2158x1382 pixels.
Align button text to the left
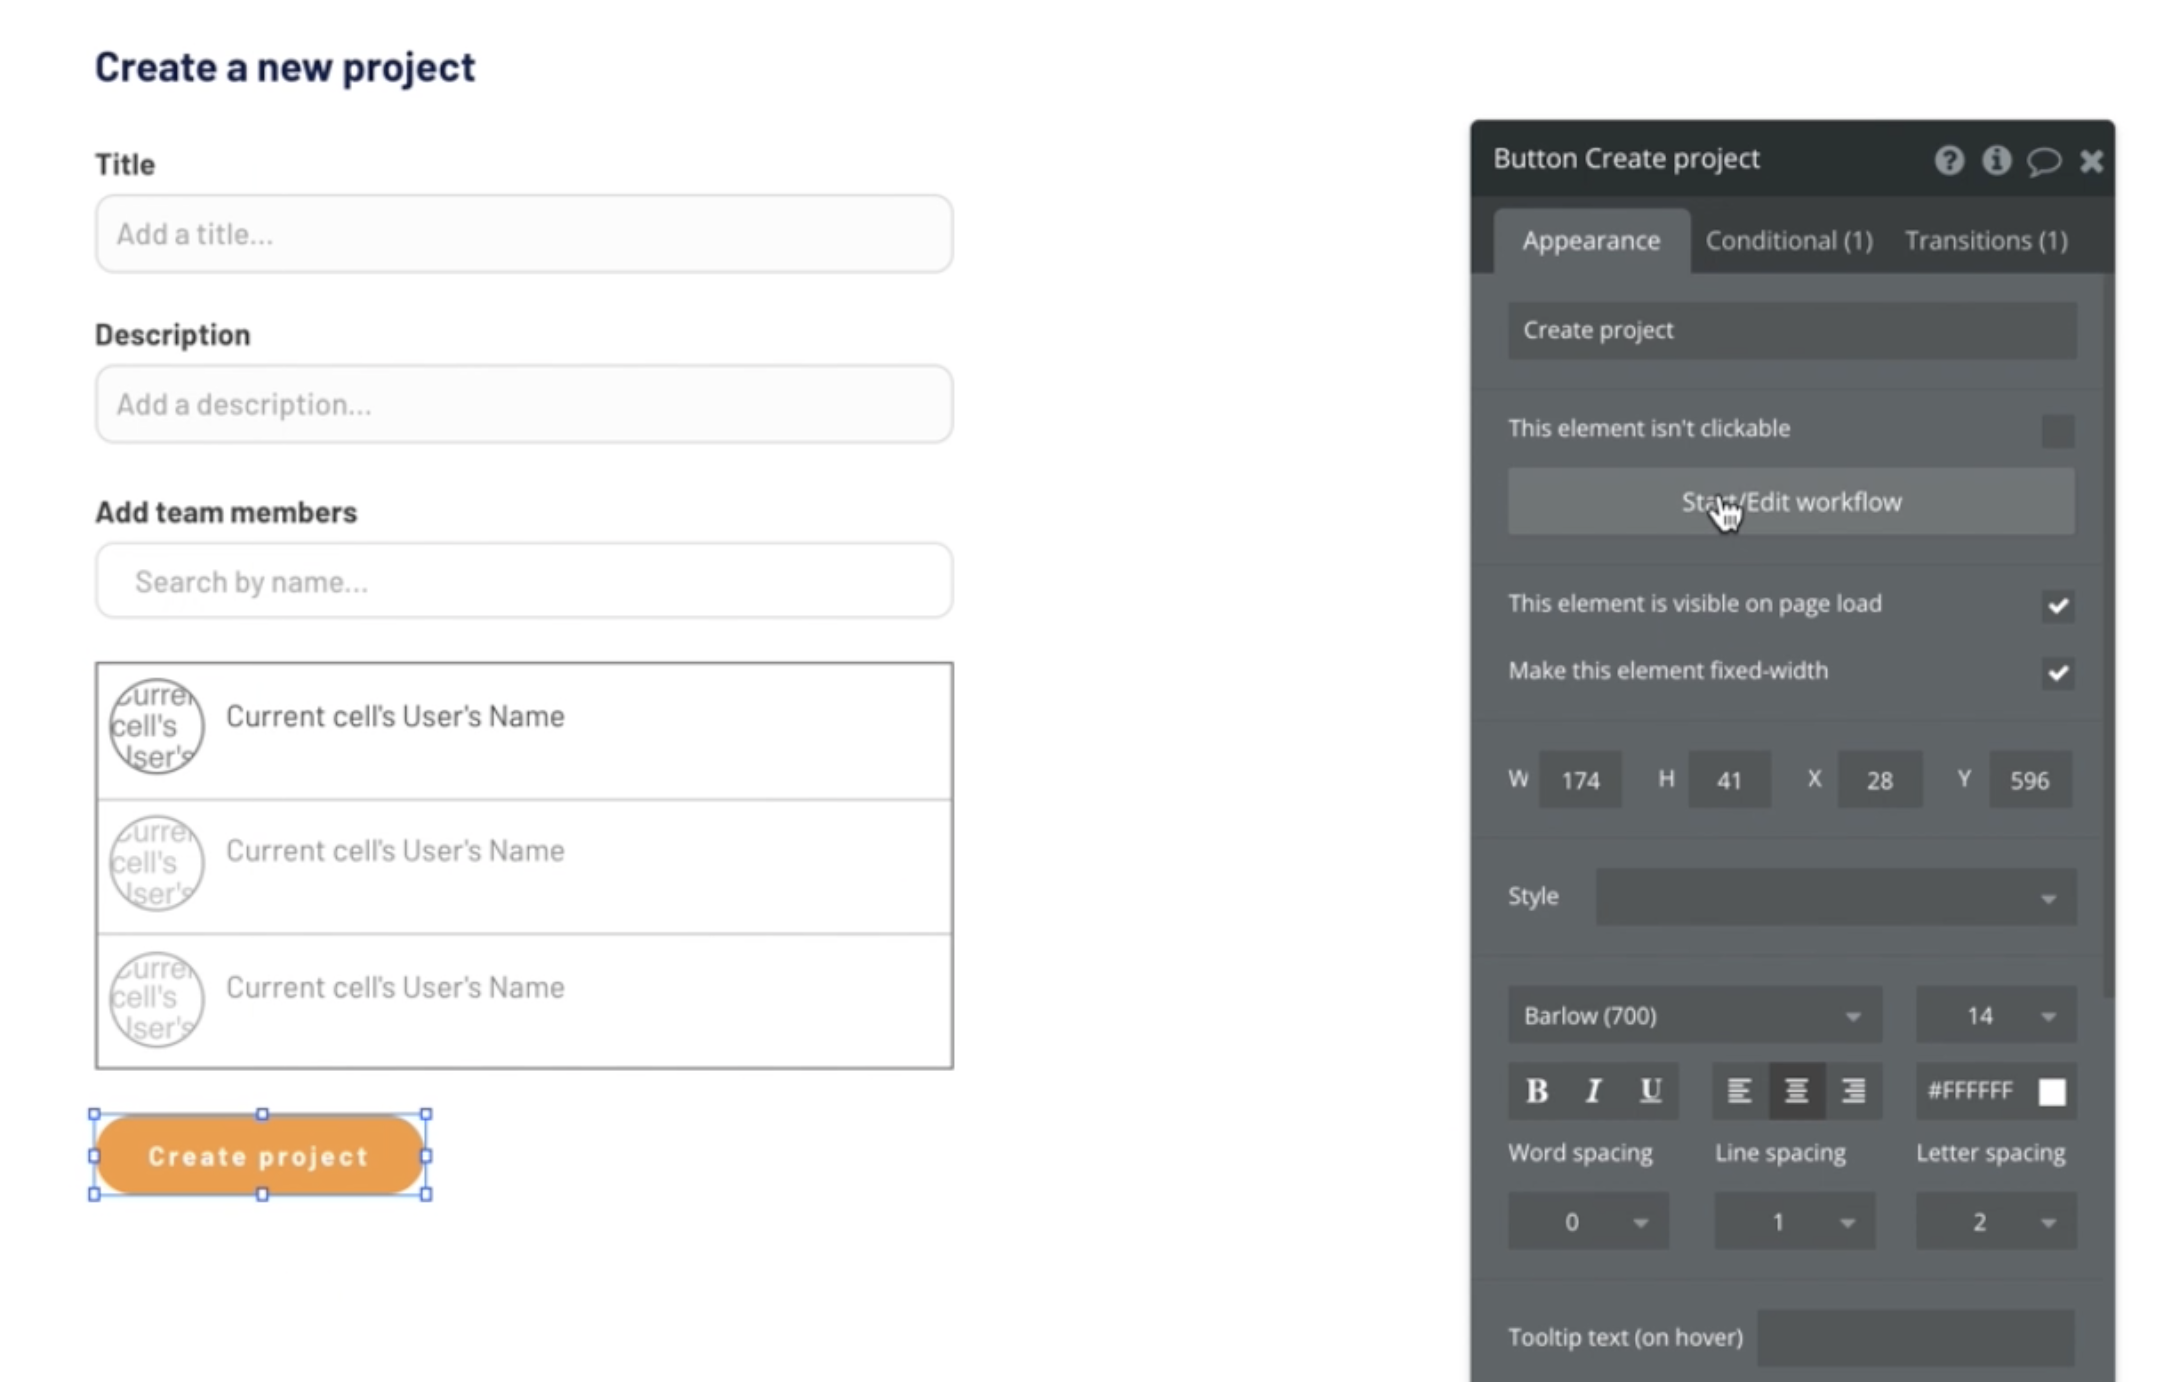1739,1090
